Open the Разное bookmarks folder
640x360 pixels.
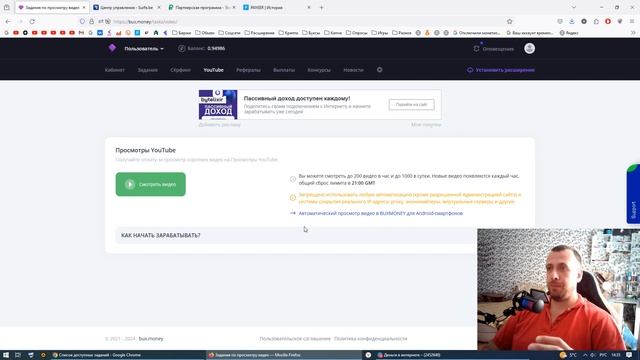click(x=402, y=33)
